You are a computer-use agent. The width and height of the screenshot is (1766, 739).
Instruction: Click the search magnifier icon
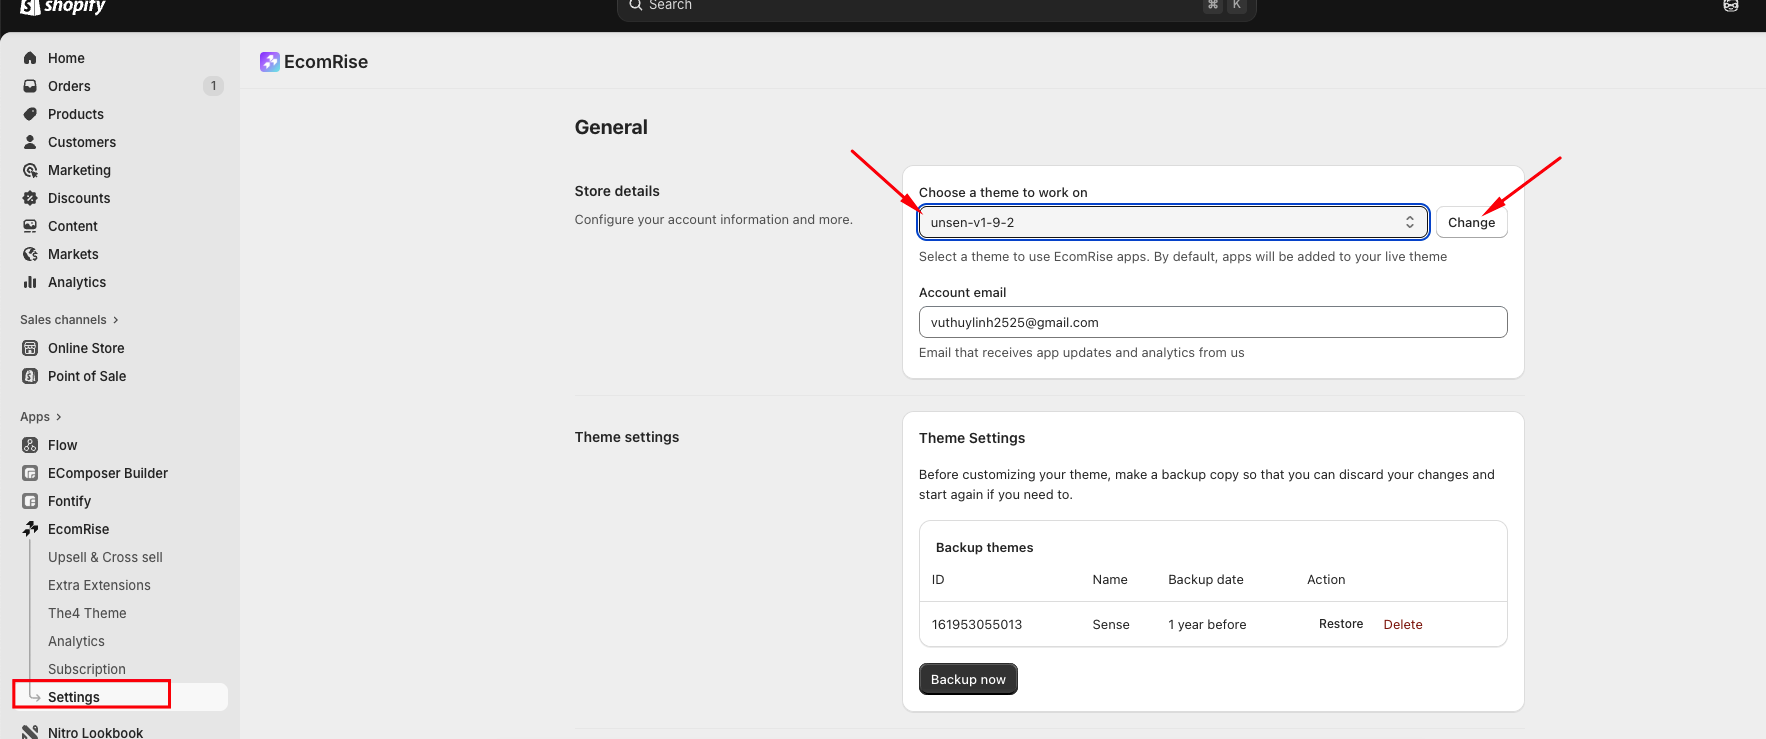635,5
